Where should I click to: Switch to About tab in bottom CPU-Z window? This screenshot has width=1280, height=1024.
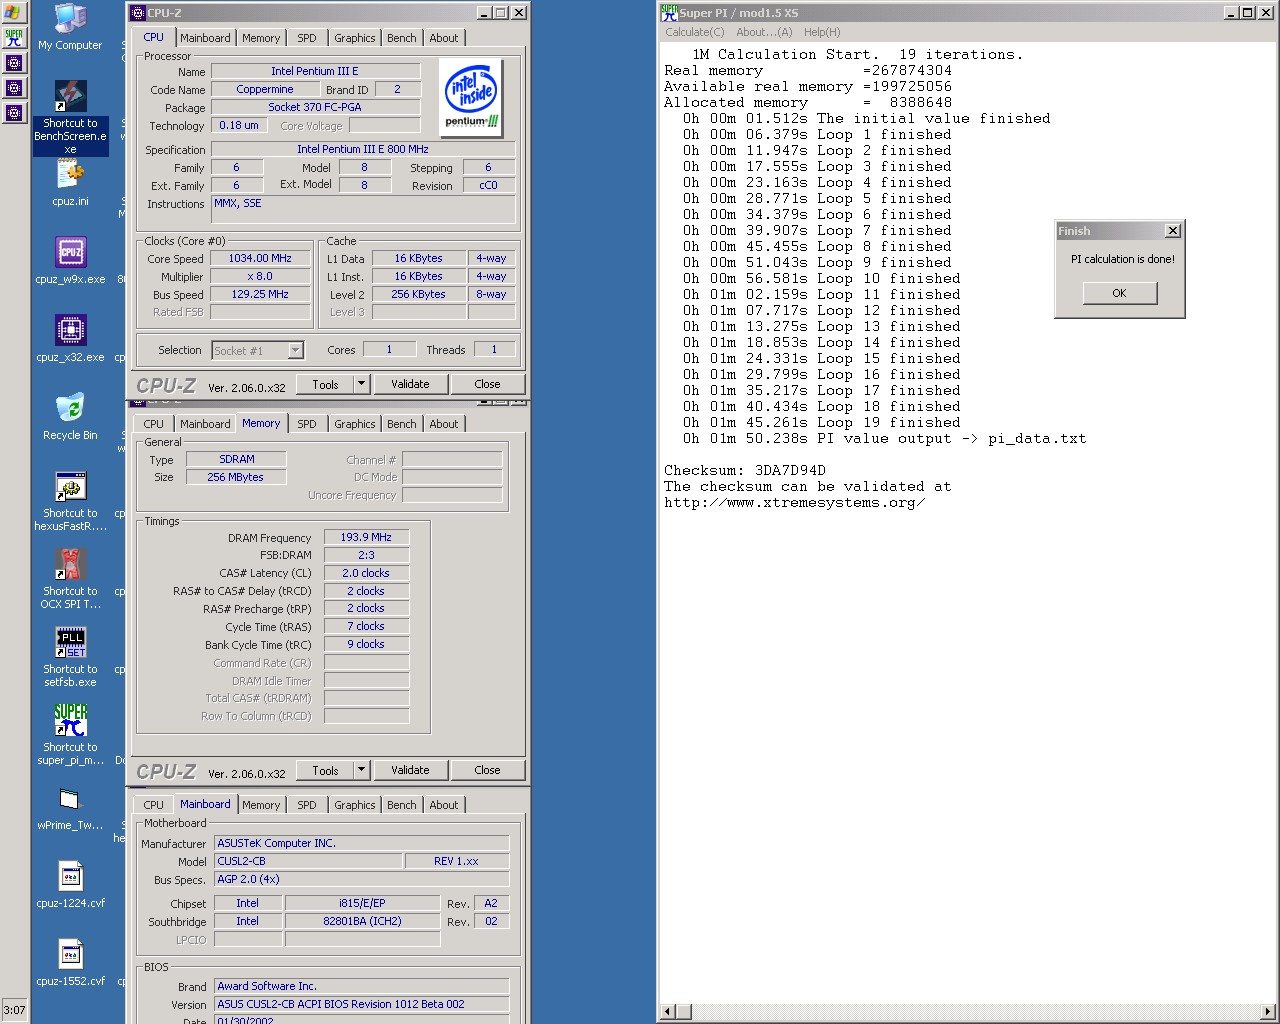[444, 805]
